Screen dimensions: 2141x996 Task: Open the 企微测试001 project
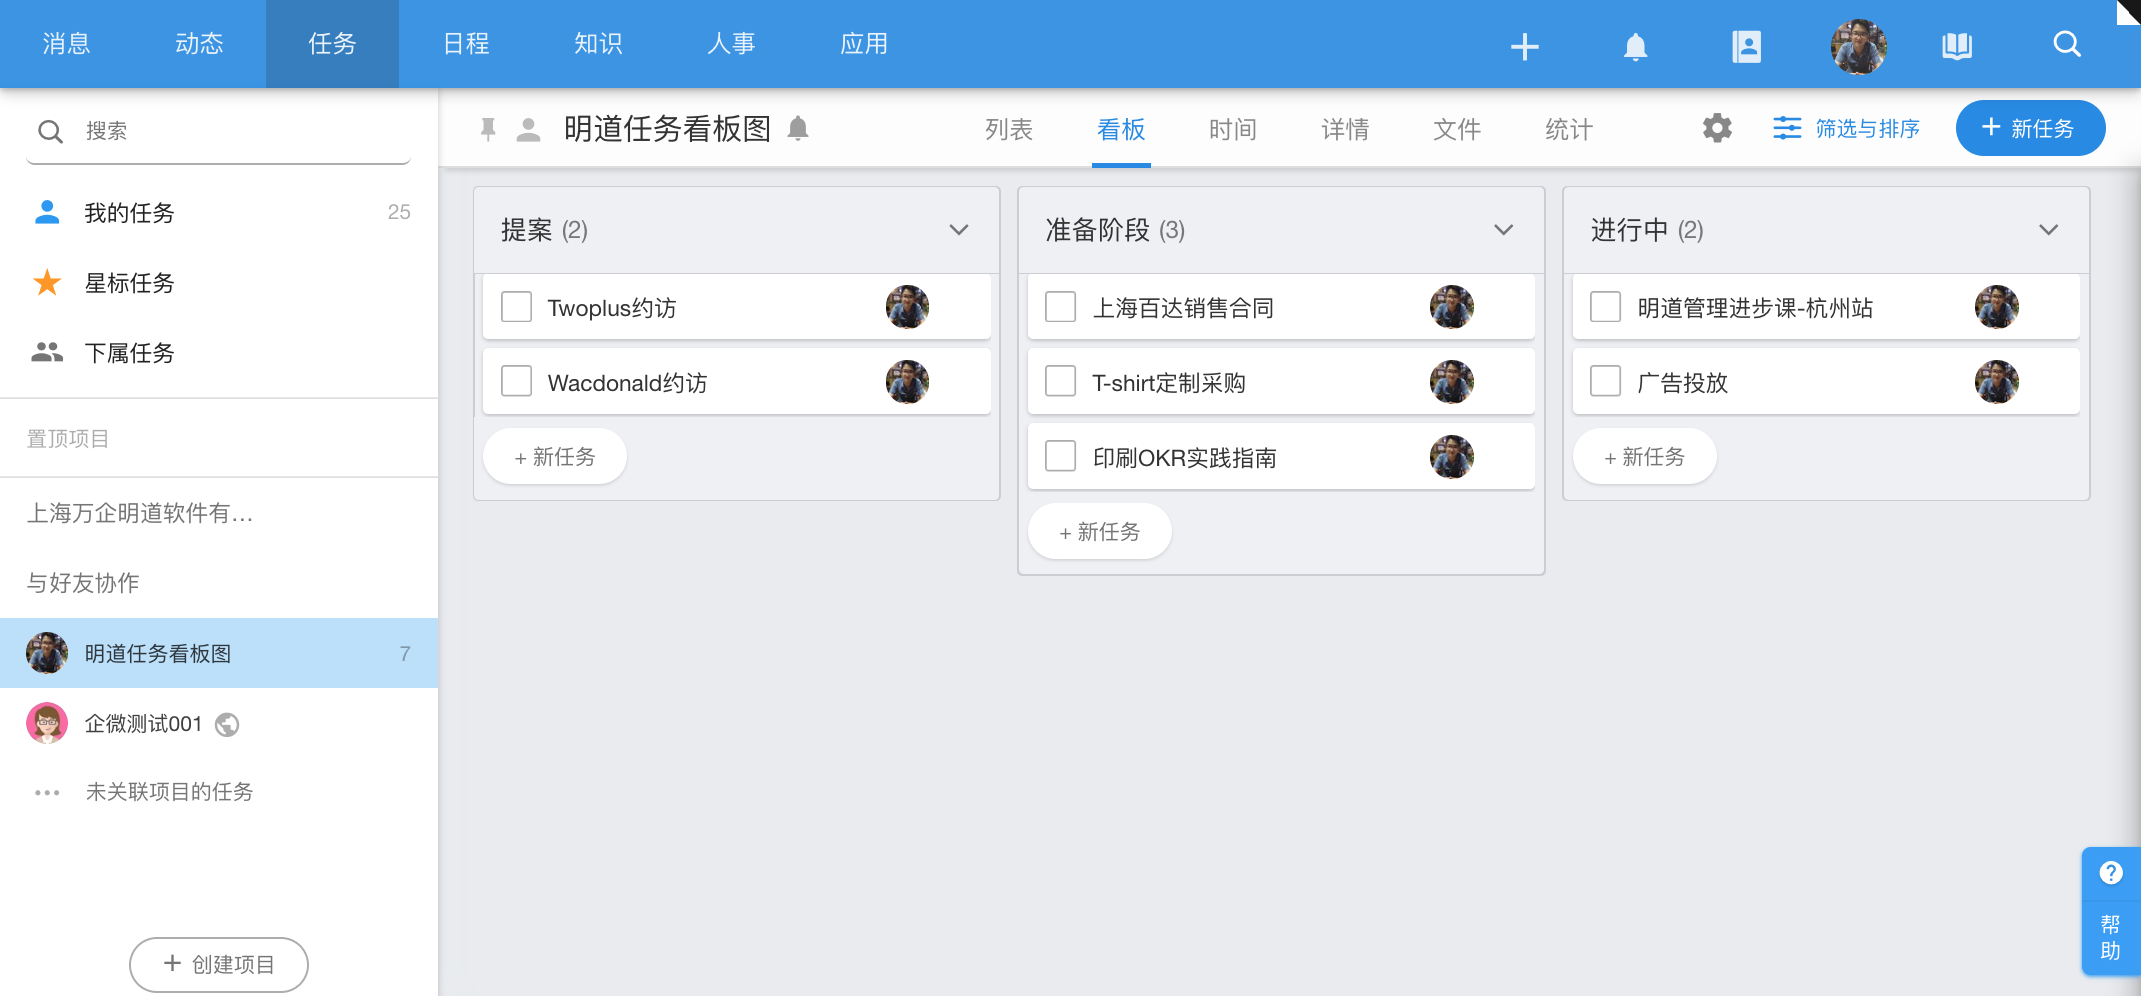pos(219,723)
